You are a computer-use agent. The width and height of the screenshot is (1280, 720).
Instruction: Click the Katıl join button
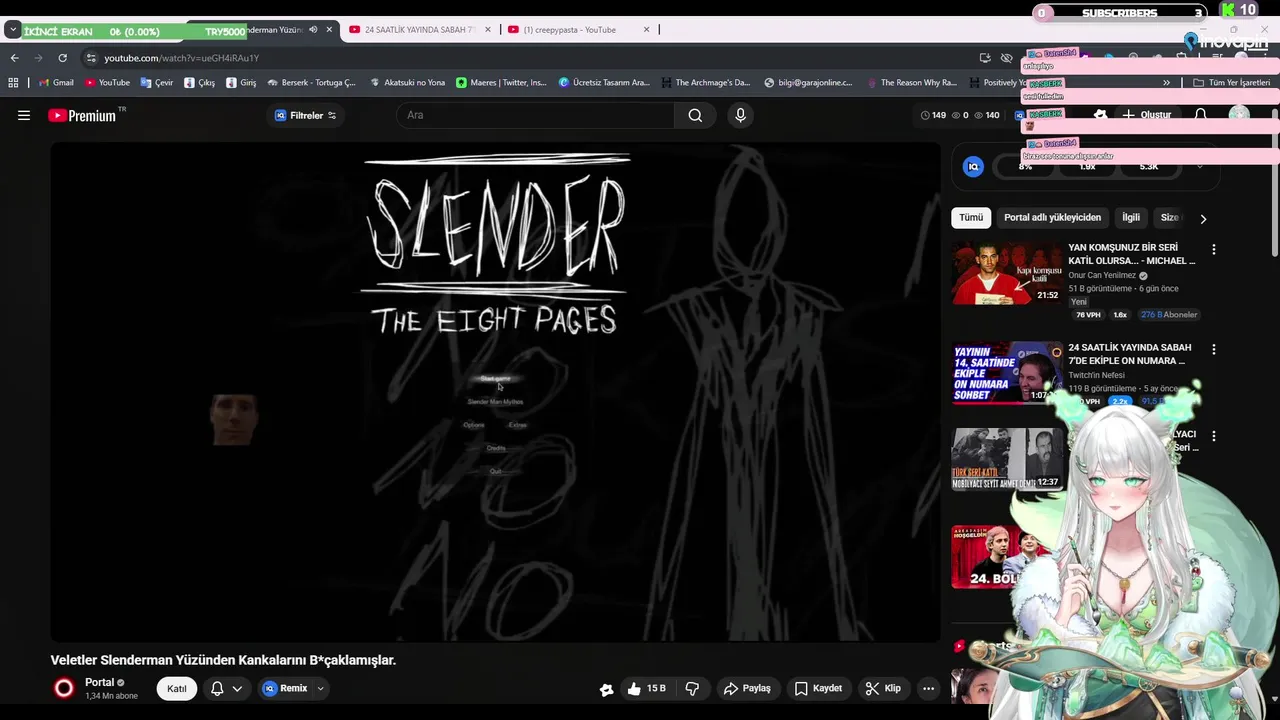pos(177,688)
